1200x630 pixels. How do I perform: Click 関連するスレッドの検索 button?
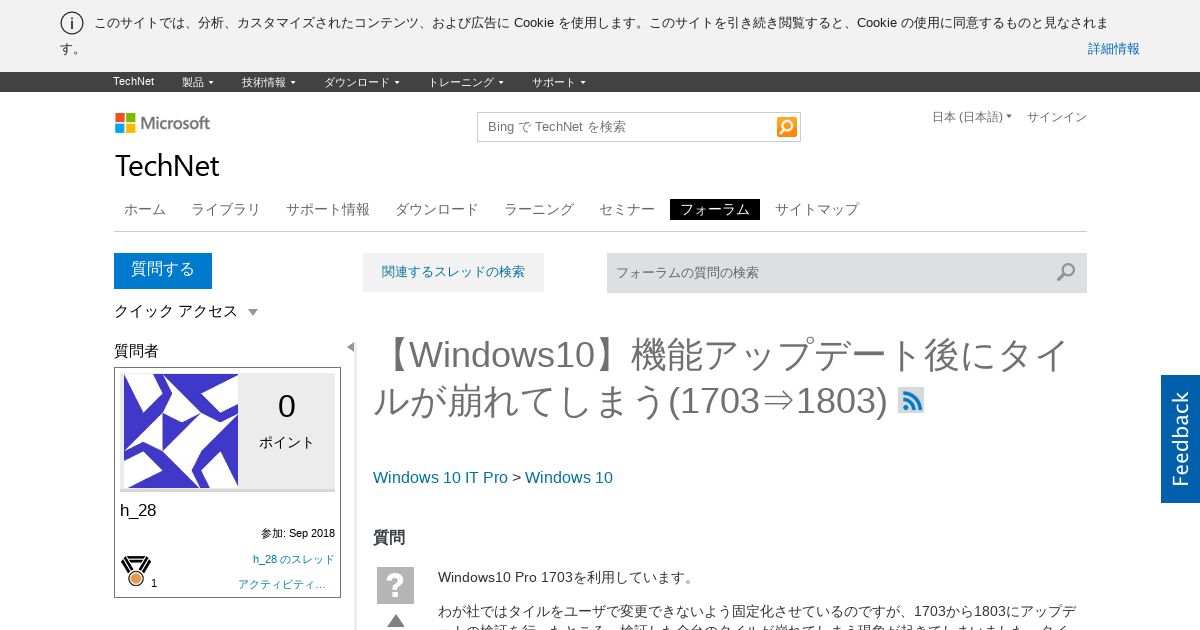coord(453,272)
